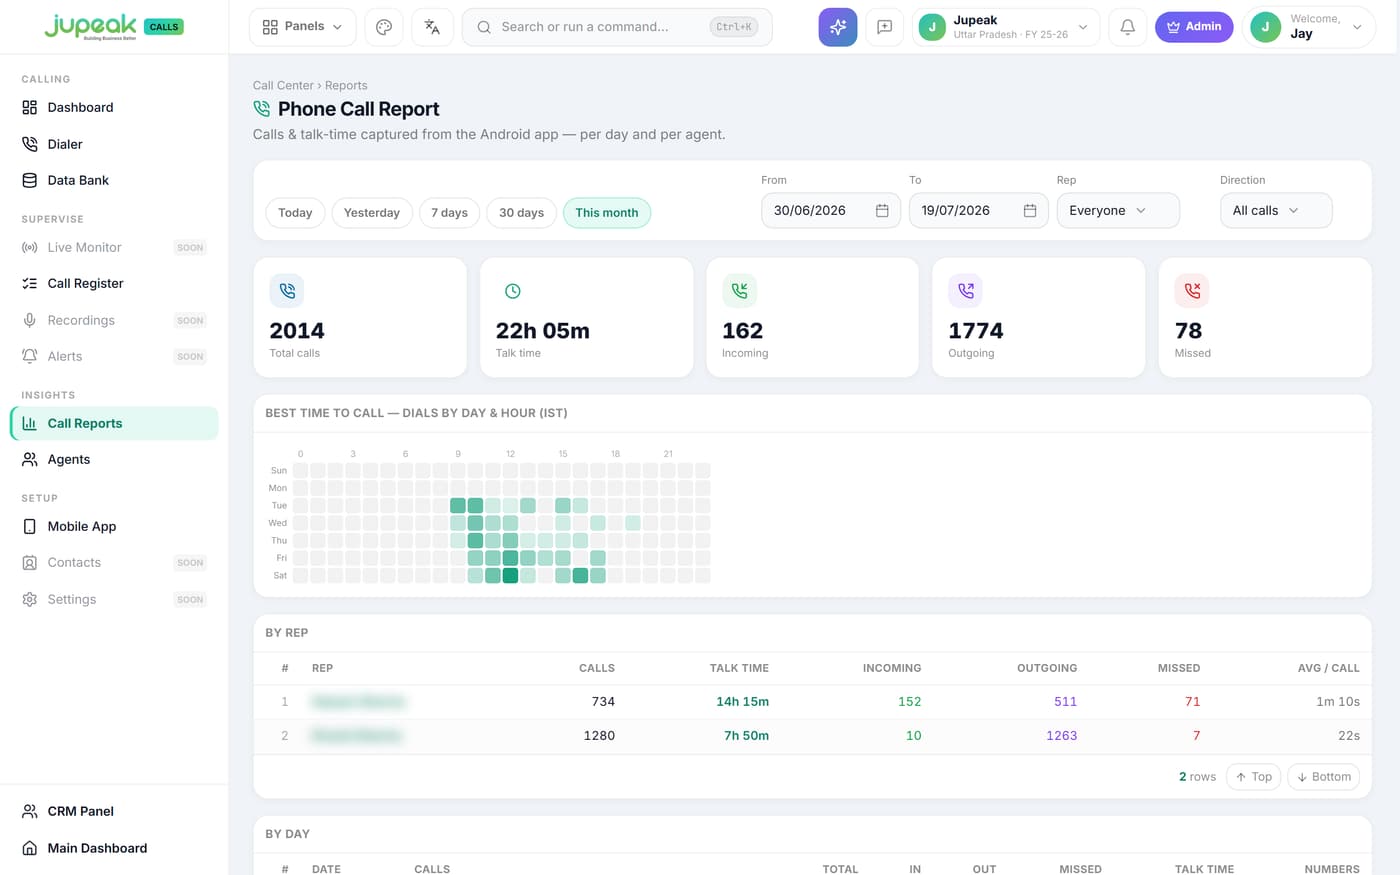Open the language translate icon

point(432,27)
